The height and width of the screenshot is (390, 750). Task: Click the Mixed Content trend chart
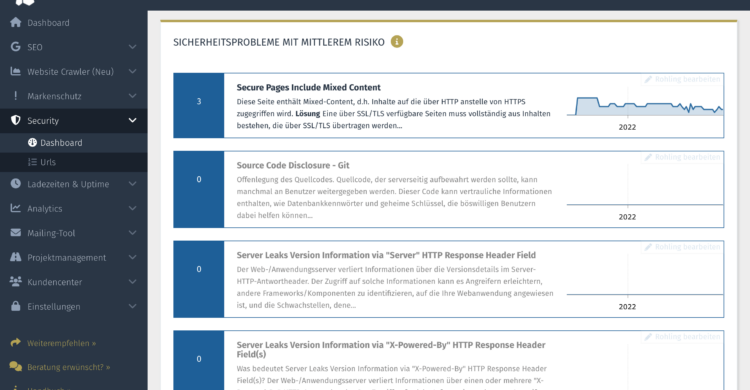click(645, 106)
